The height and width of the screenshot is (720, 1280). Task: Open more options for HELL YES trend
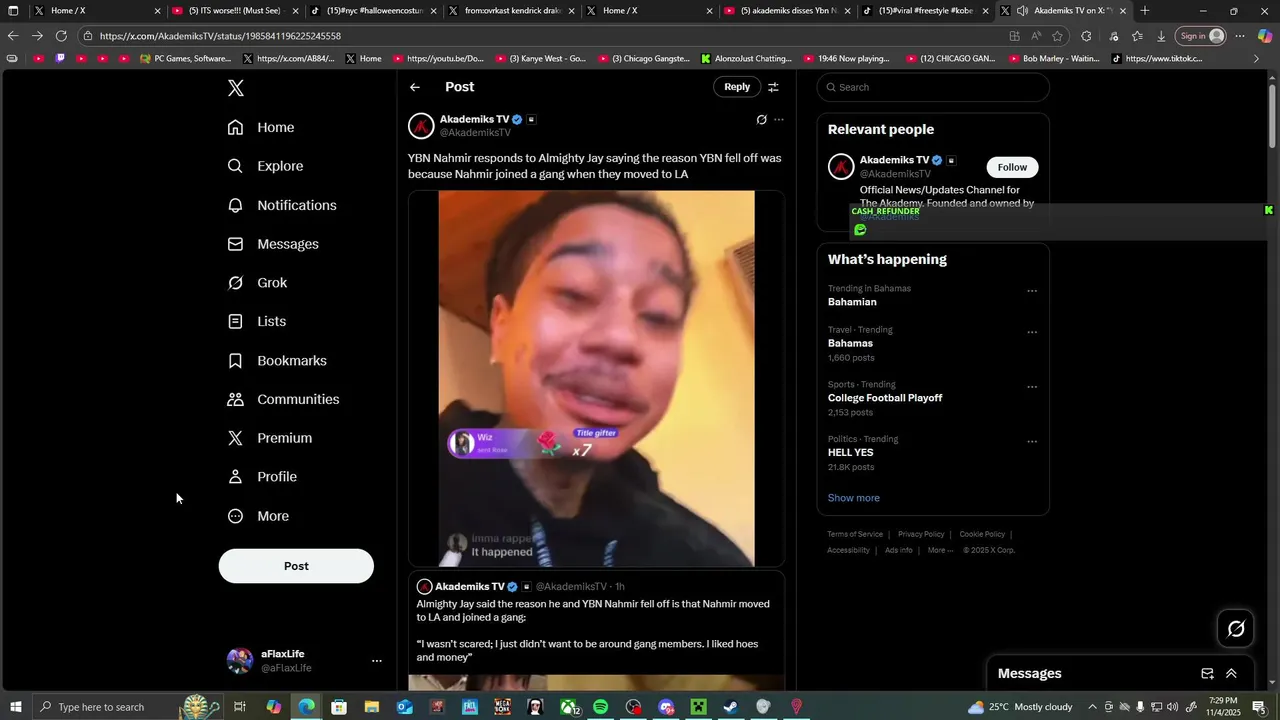click(1032, 441)
